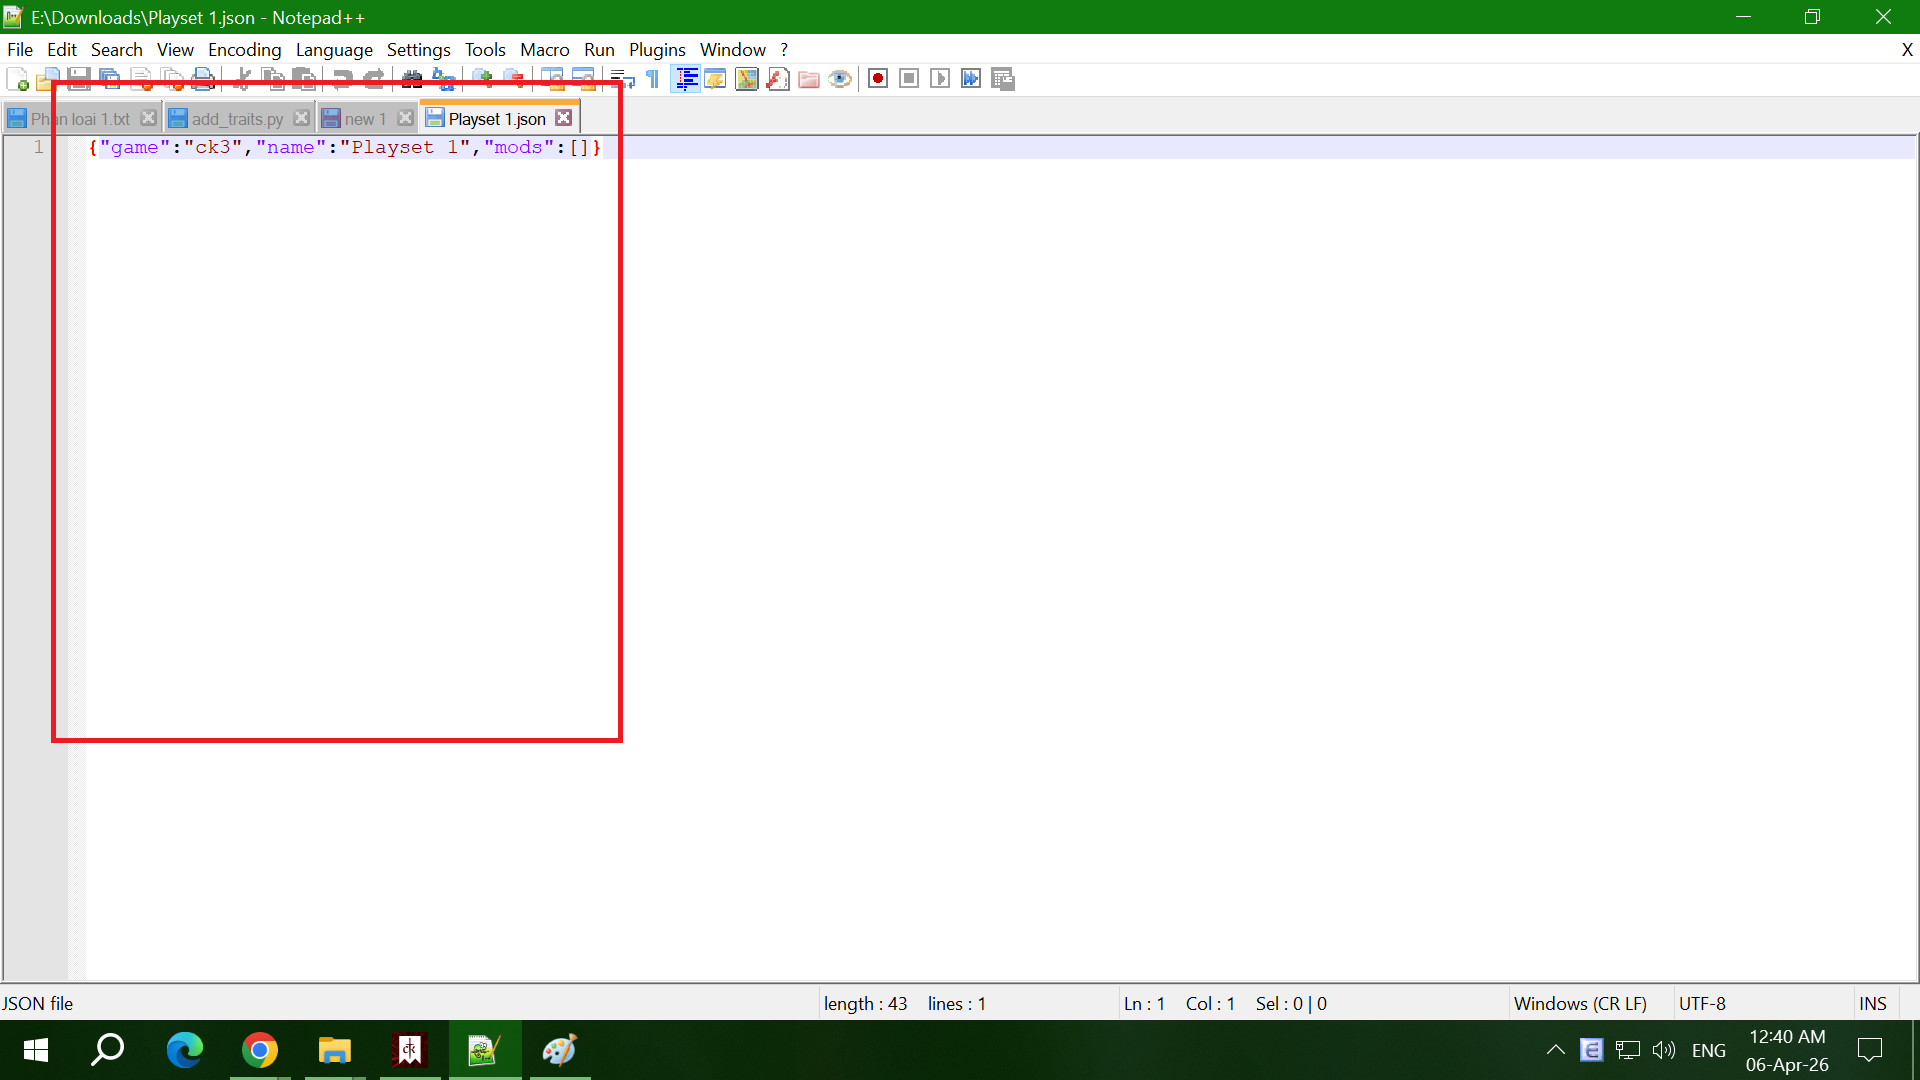Open the question mark help menu
Screen dimensions: 1920x1080
coord(785,50)
